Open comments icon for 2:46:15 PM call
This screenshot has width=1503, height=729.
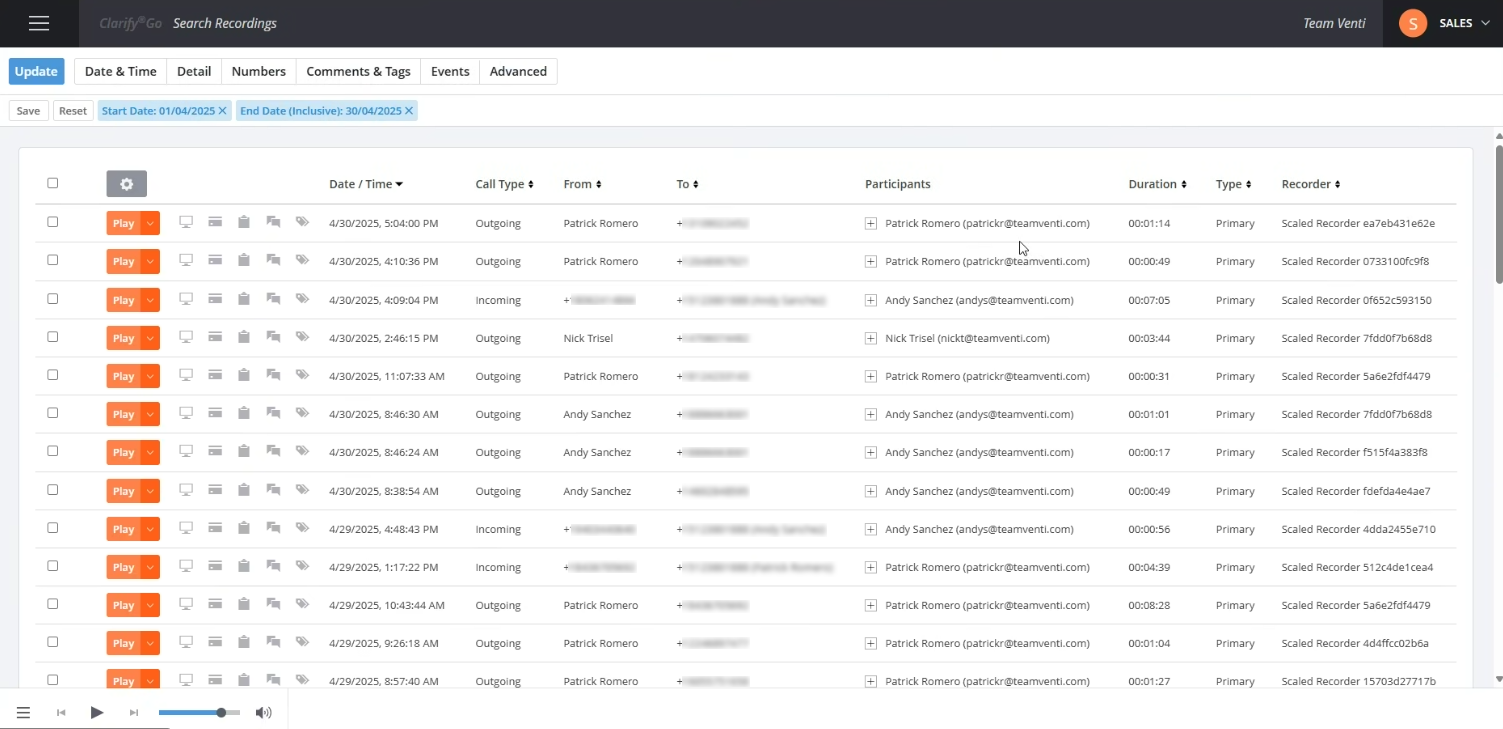273,337
